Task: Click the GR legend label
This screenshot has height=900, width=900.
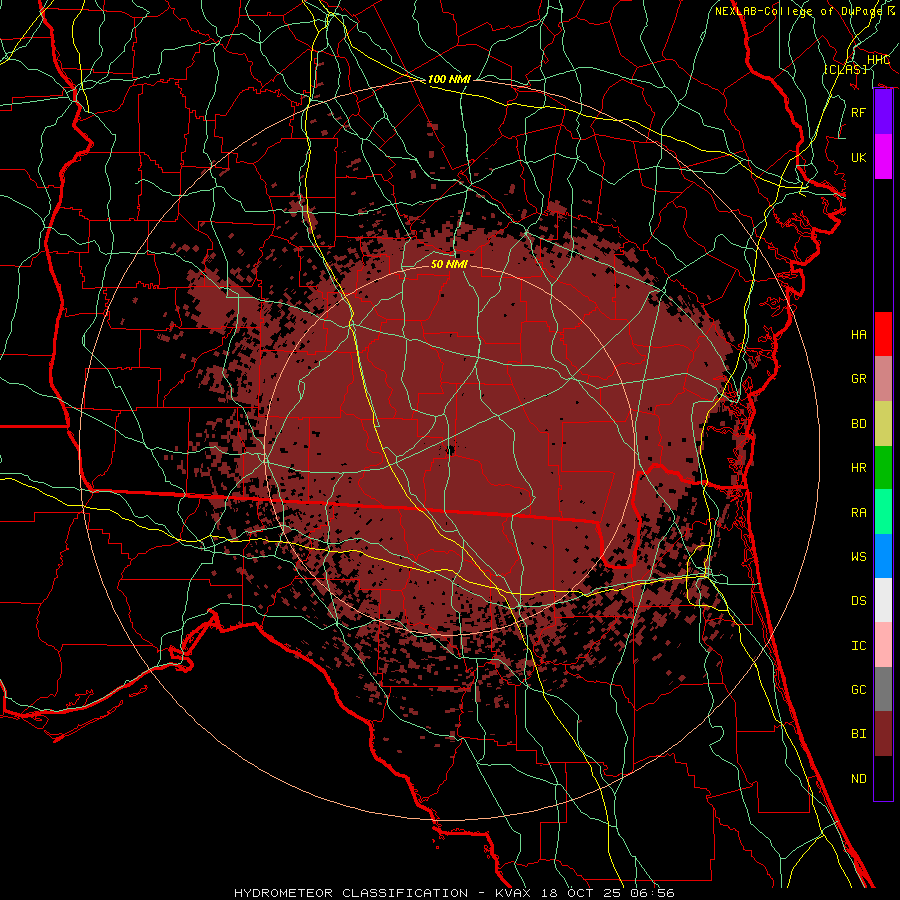Action: (x=858, y=379)
